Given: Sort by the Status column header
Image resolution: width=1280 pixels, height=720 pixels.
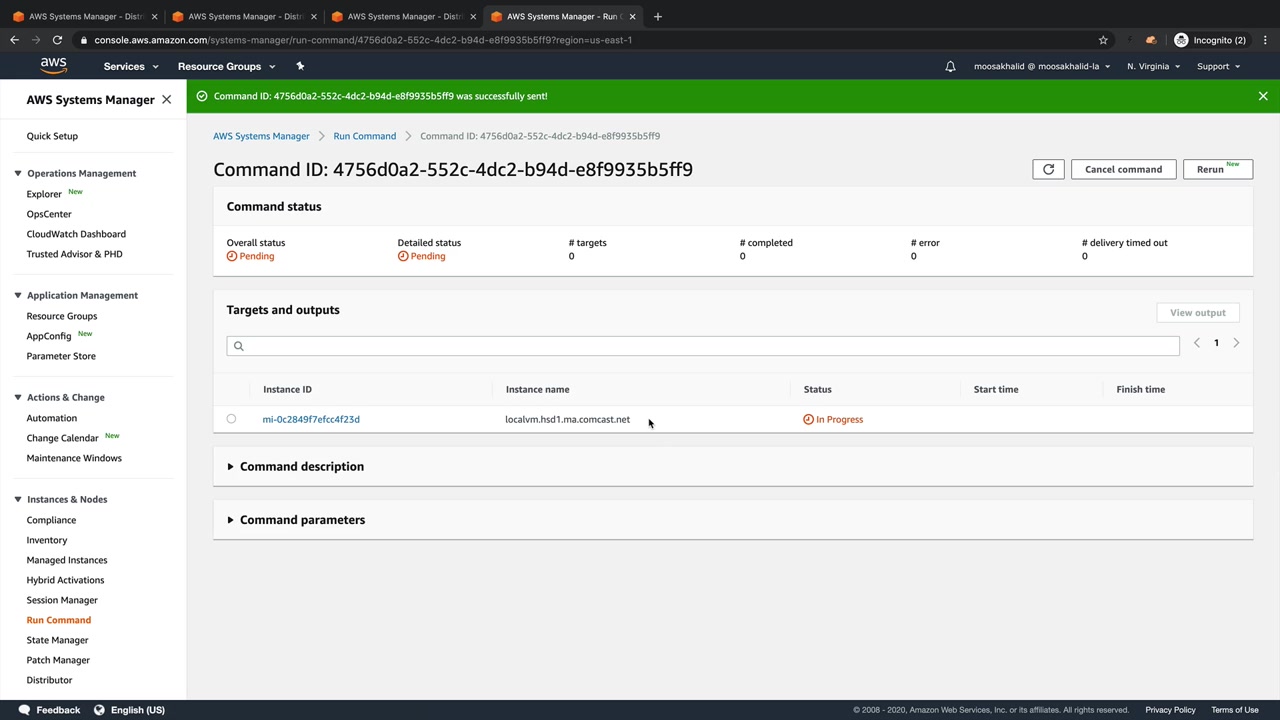Looking at the screenshot, I should point(817,389).
